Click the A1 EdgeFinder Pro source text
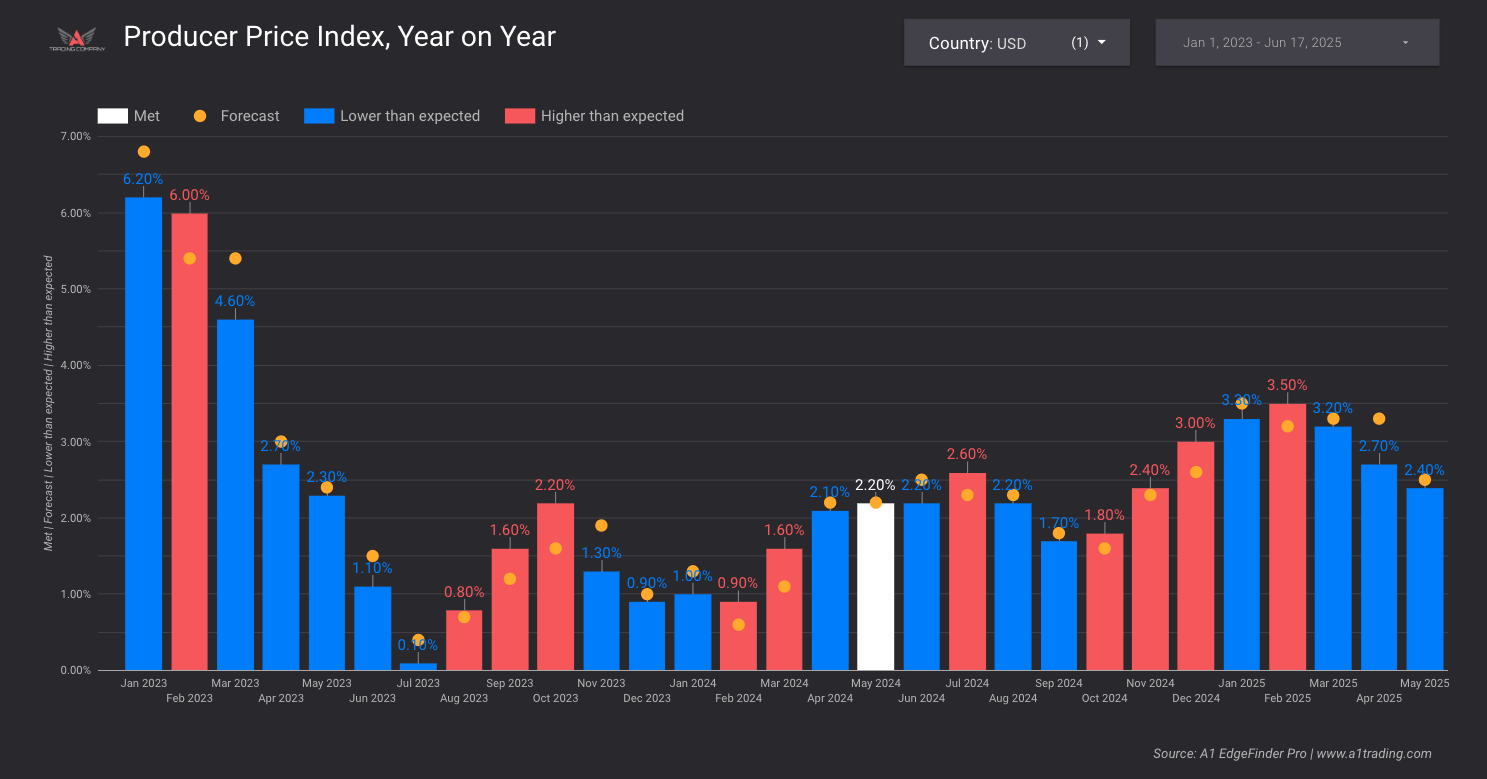 point(1292,753)
